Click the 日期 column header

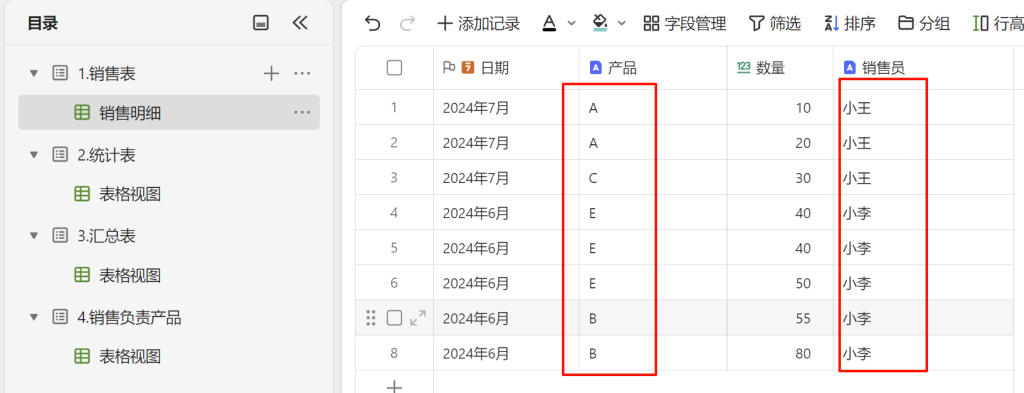506,68
